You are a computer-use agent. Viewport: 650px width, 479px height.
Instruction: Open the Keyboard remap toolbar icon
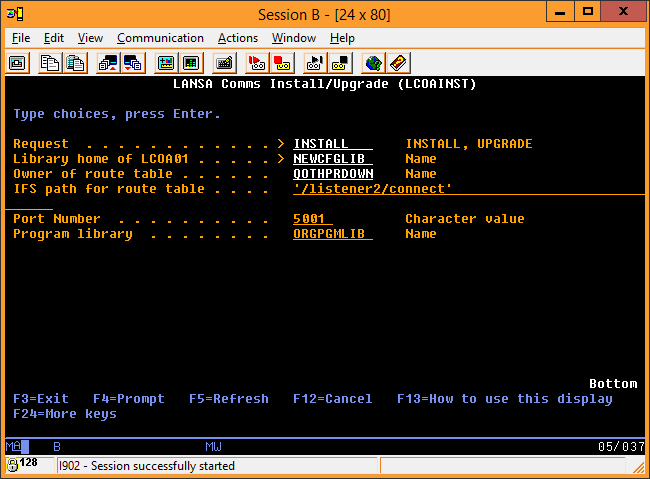click(224, 63)
